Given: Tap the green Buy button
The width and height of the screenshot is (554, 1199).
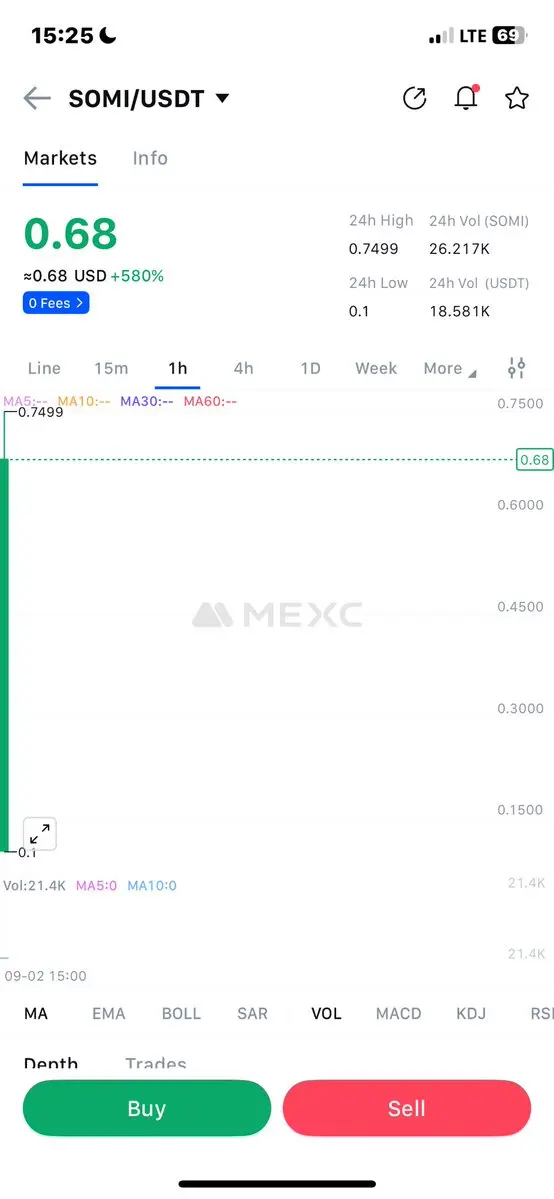Looking at the screenshot, I should coord(147,1108).
